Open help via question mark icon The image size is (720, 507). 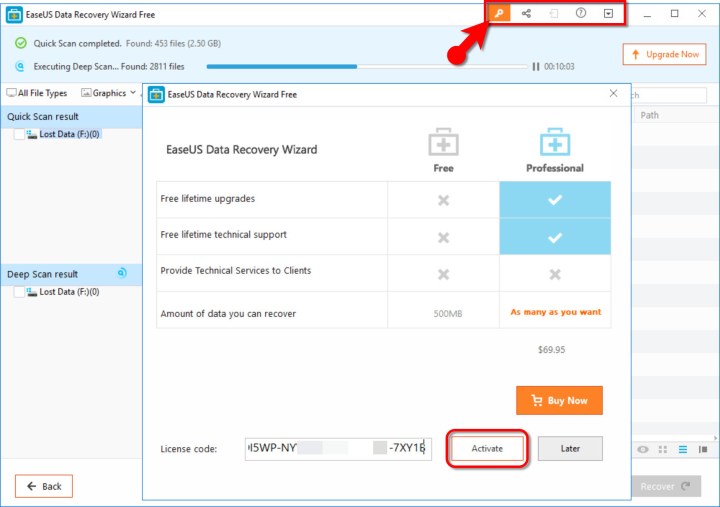(x=581, y=14)
